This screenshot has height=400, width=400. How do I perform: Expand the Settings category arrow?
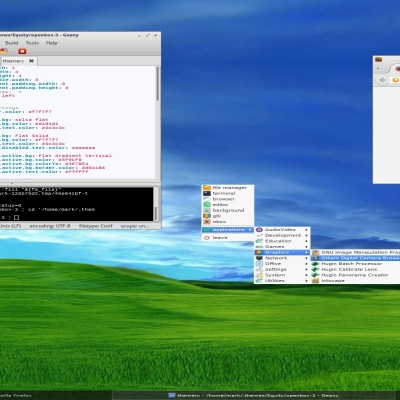306,269
